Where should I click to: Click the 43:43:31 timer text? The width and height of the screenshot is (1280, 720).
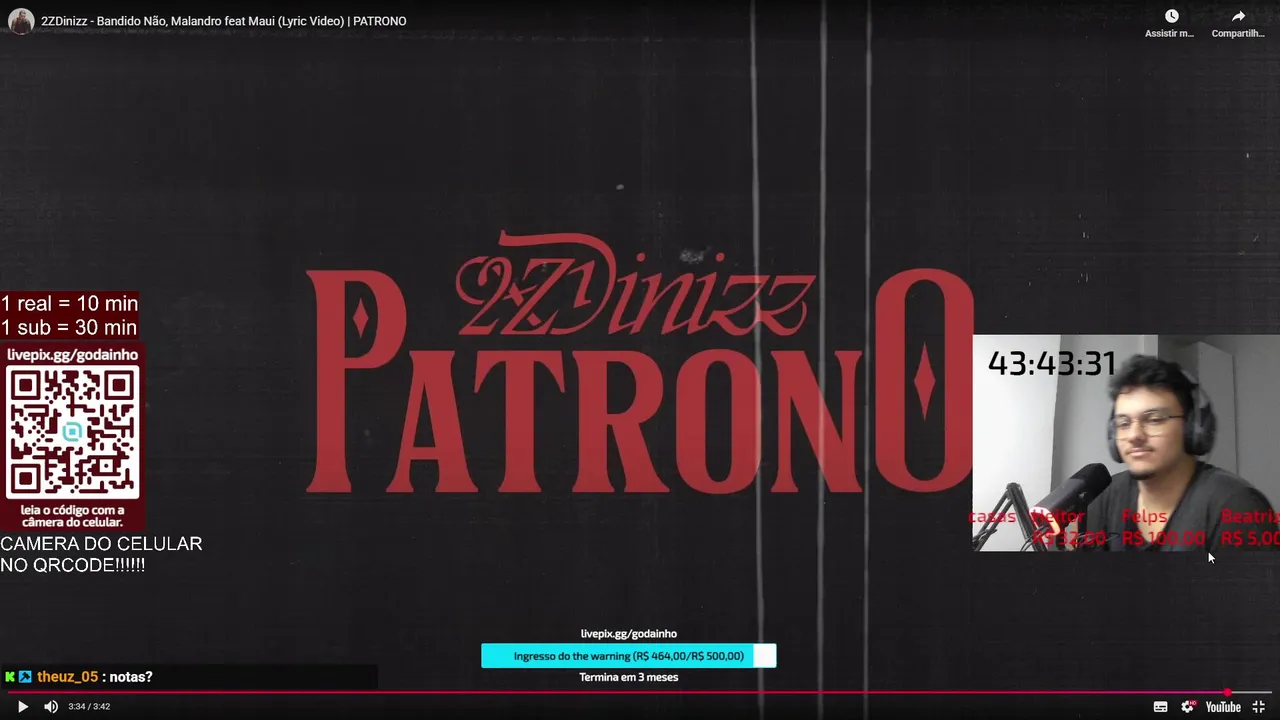[1052, 363]
